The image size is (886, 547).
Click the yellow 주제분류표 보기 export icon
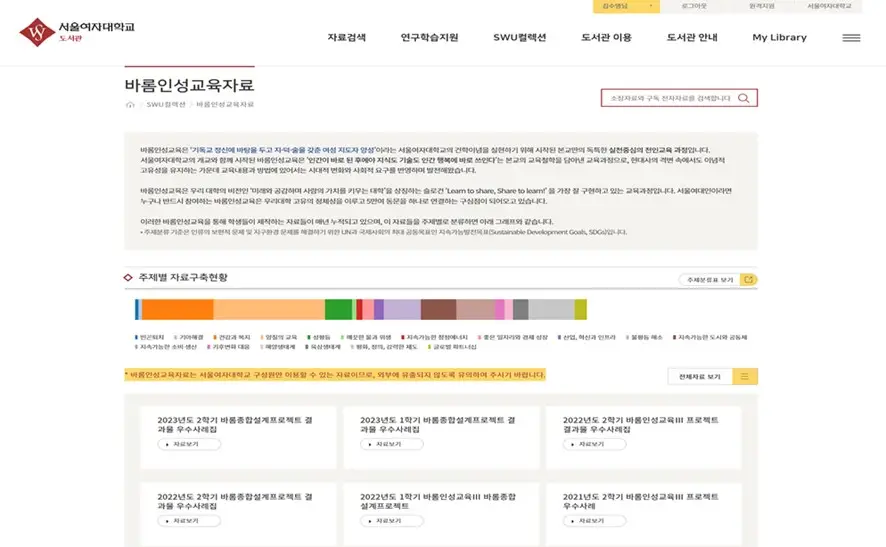click(748, 280)
